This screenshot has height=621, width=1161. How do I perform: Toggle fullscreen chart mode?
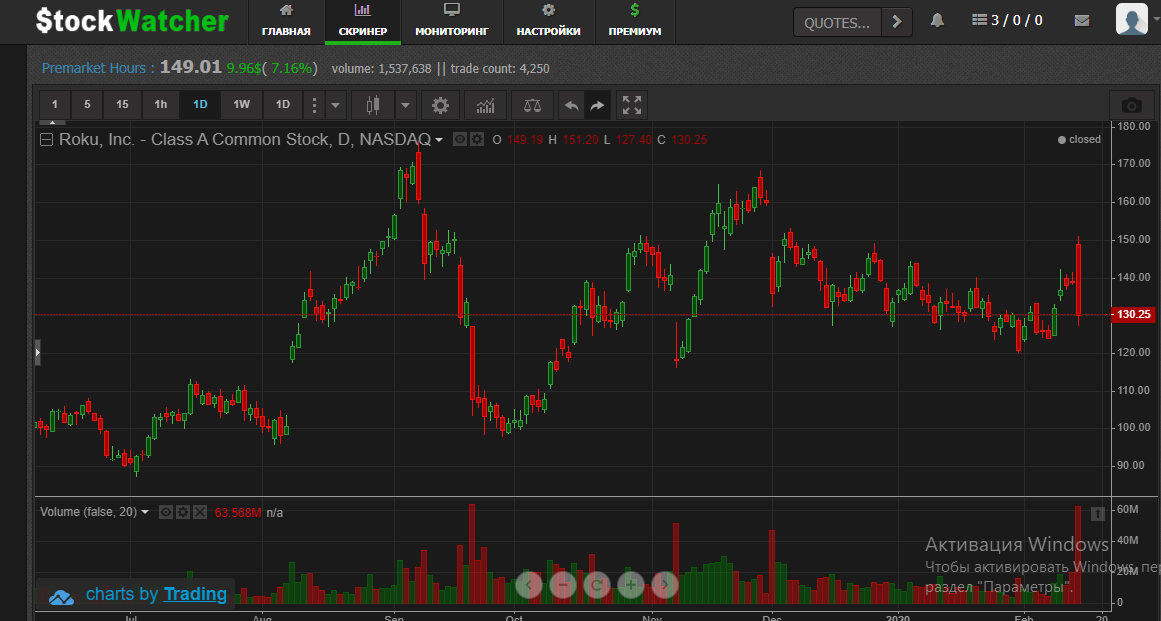coord(631,105)
